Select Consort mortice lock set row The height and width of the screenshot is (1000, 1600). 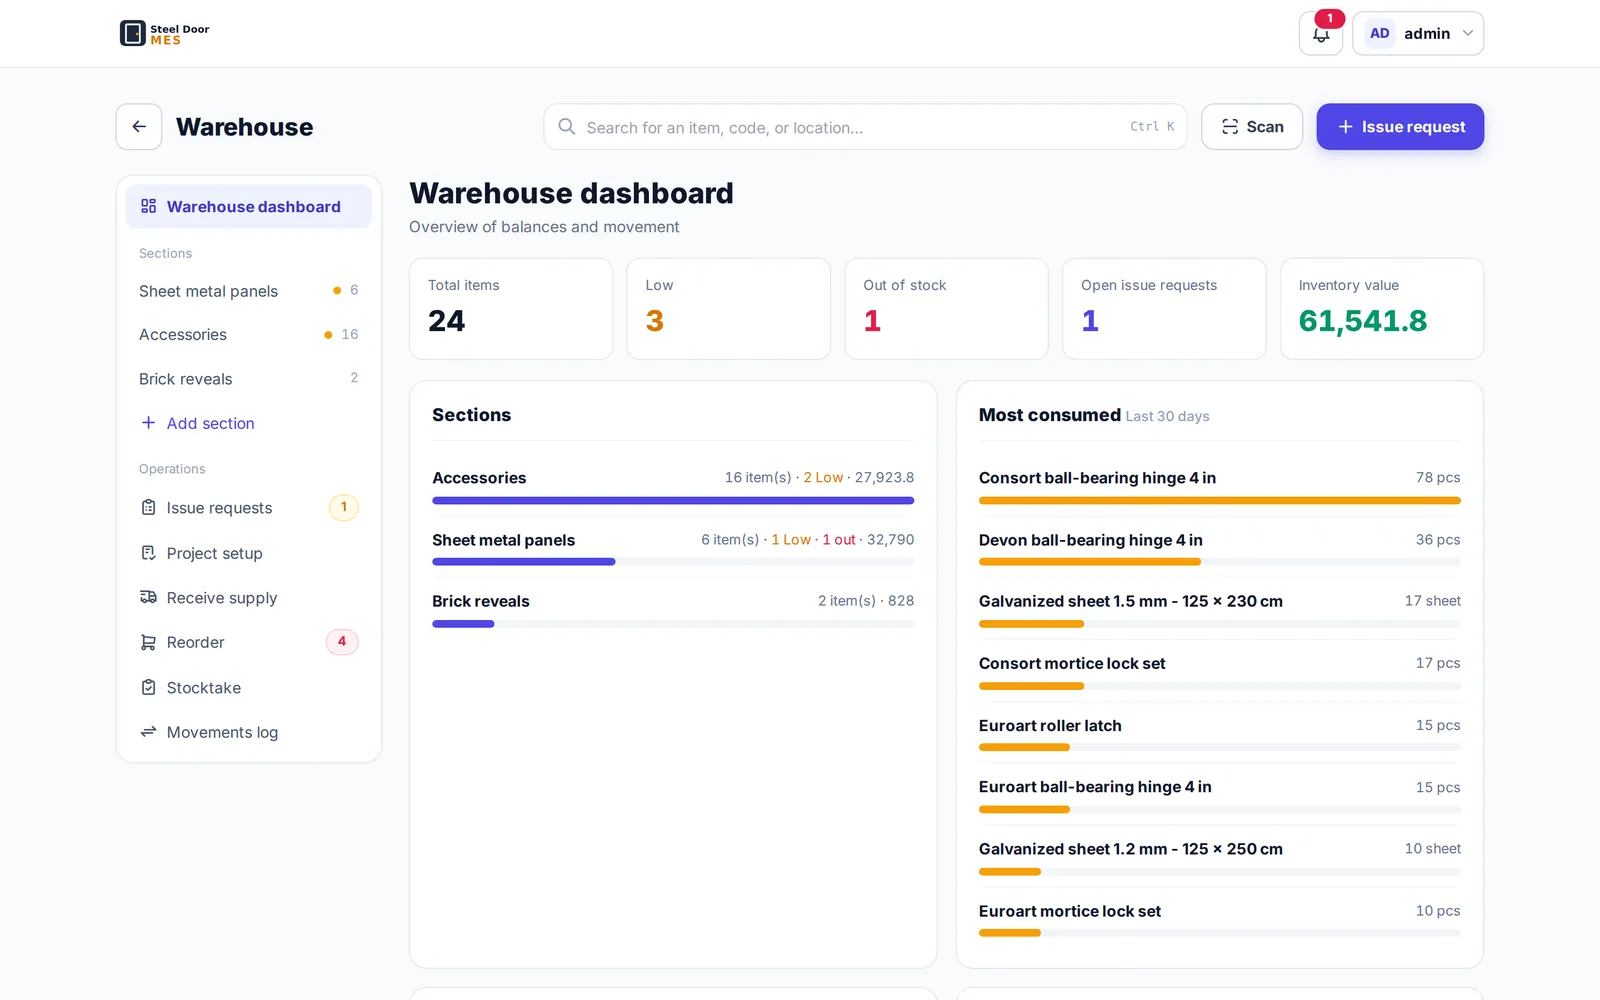1220,671
